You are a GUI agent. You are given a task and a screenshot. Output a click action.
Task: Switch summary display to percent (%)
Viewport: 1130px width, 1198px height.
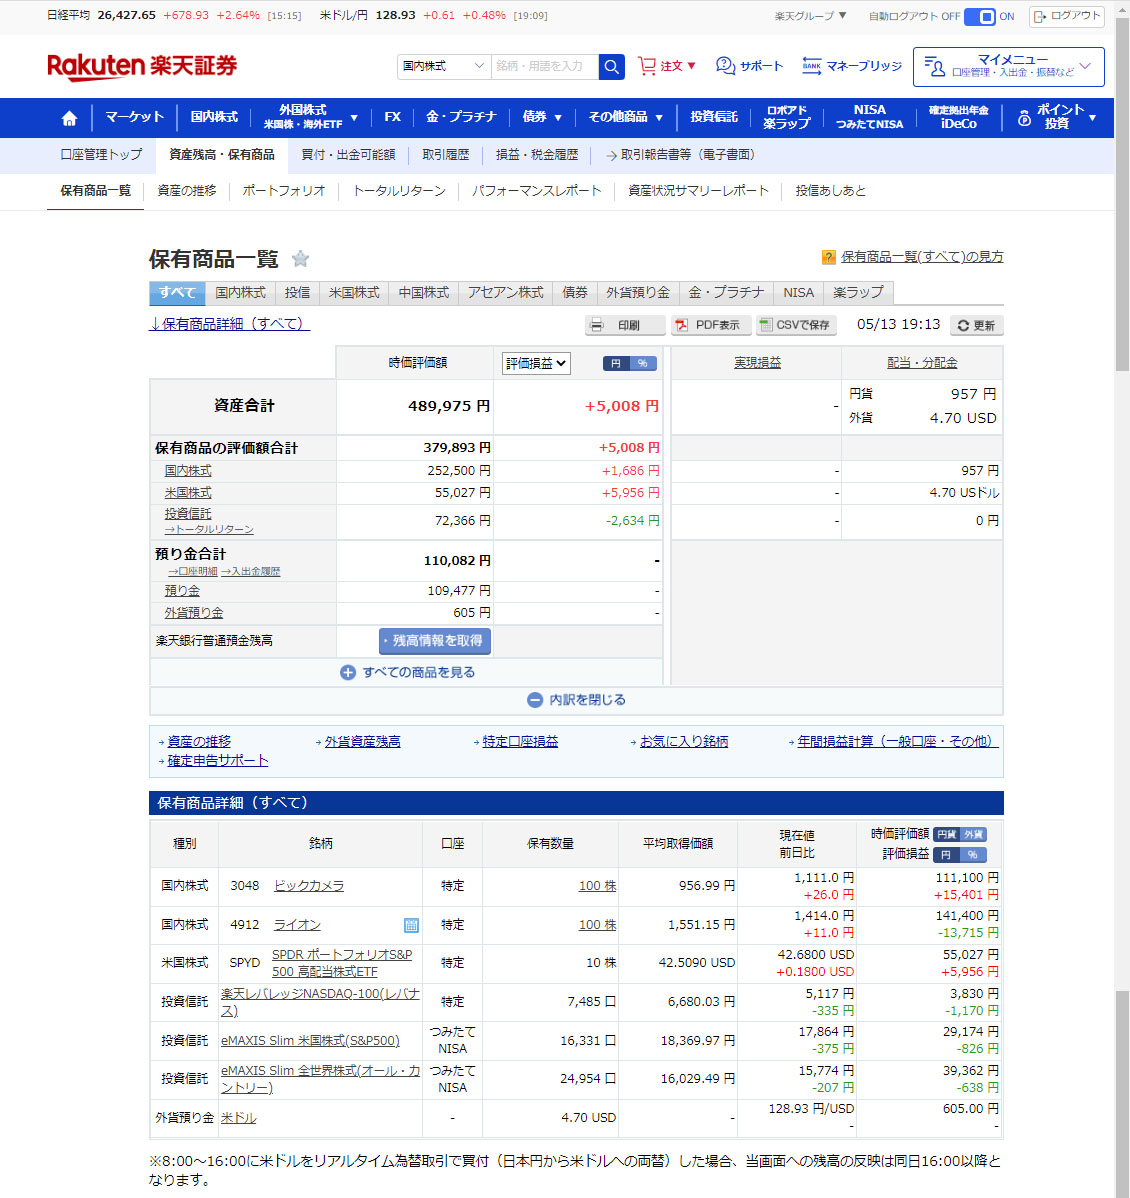coord(643,363)
